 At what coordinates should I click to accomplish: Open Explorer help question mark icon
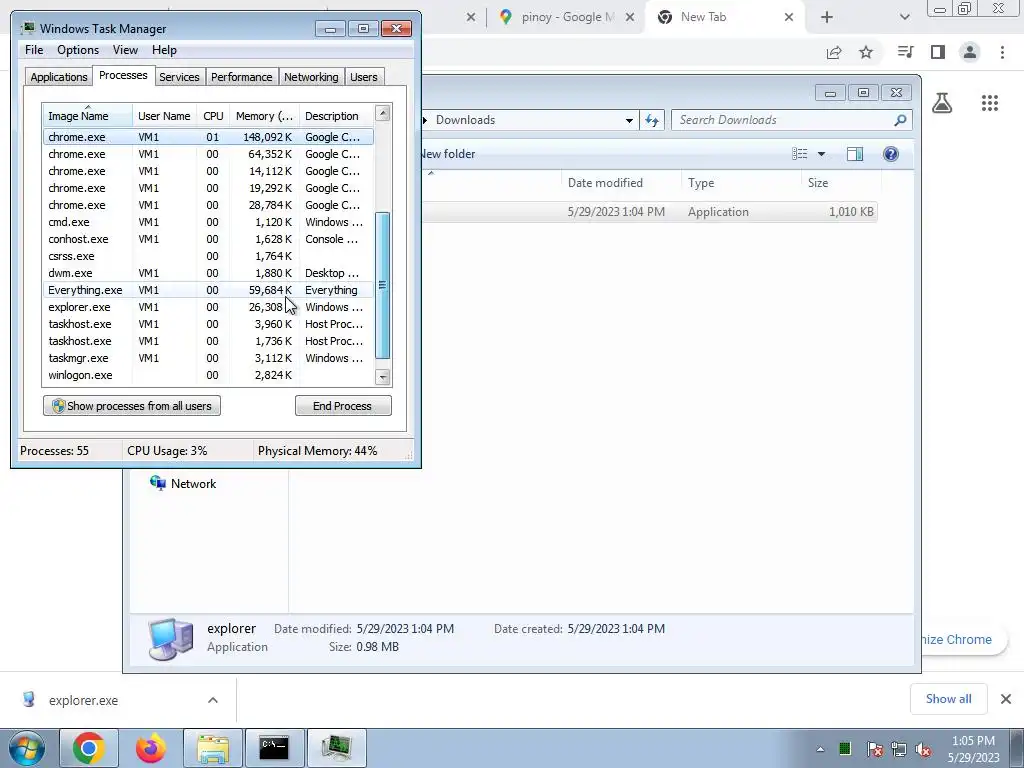pos(891,154)
